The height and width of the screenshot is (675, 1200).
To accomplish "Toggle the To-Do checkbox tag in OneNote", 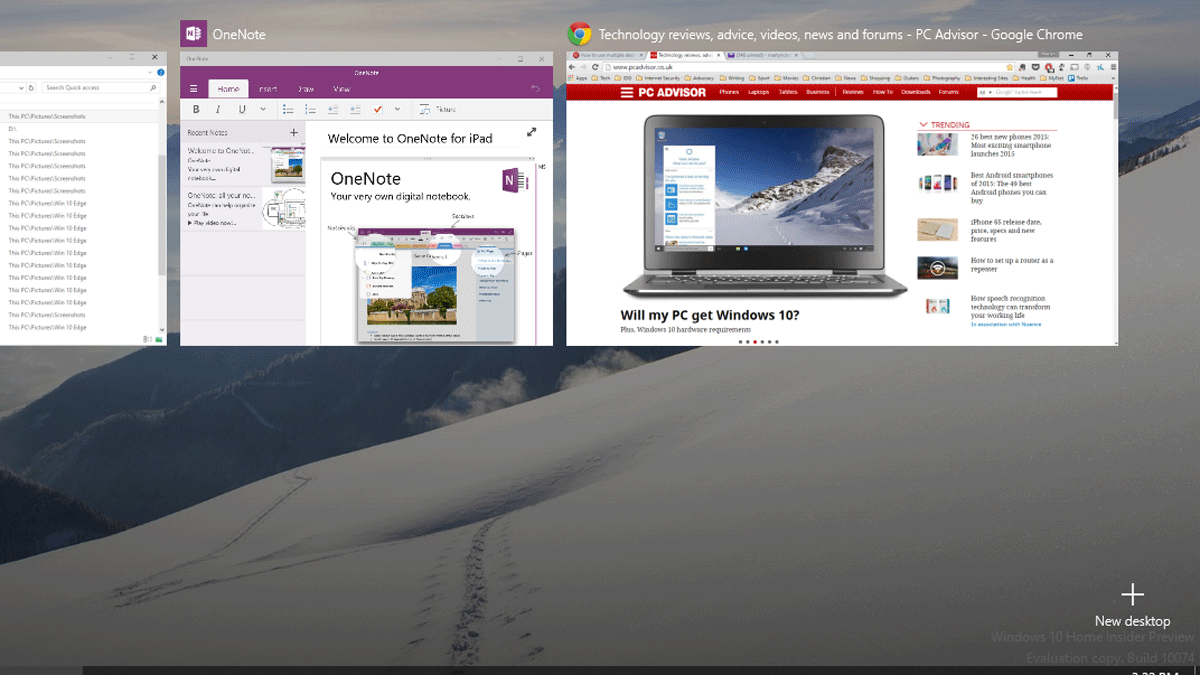I will click(x=378, y=109).
